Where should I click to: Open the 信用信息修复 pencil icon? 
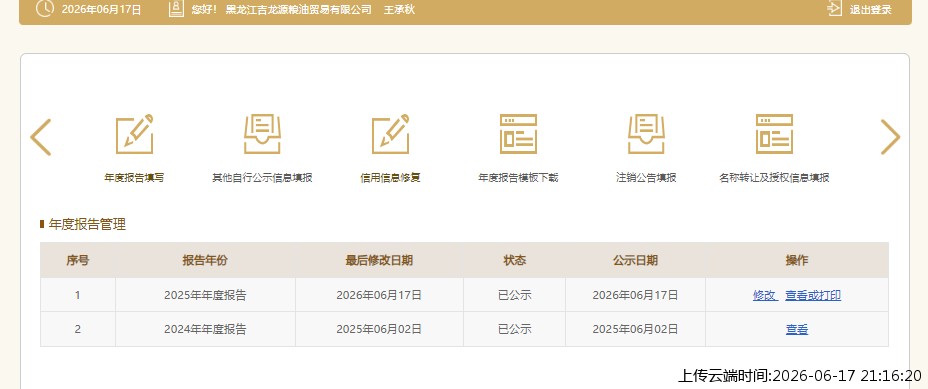click(391, 134)
